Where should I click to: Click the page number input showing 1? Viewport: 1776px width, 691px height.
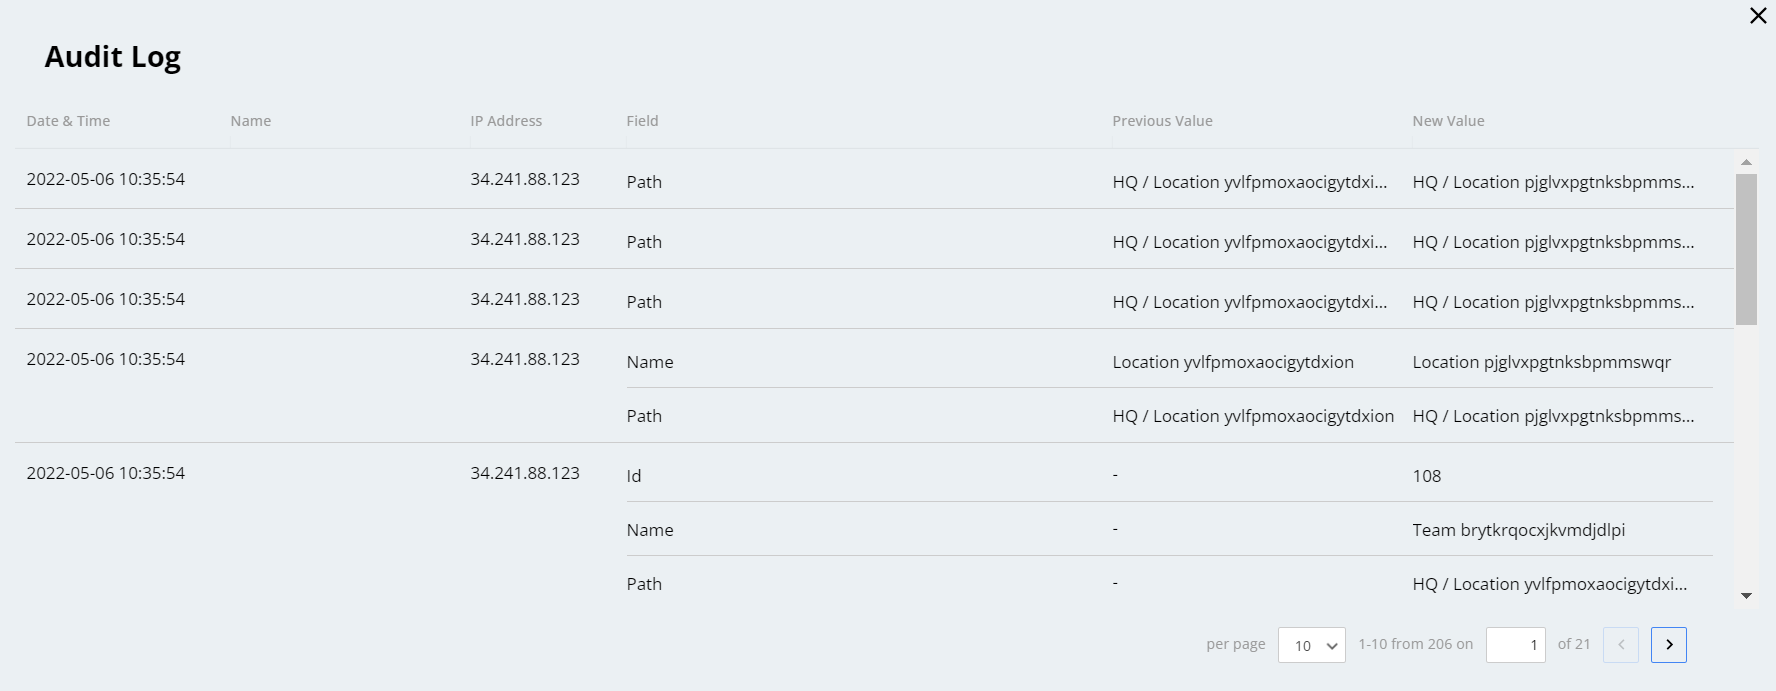tap(1515, 645)
